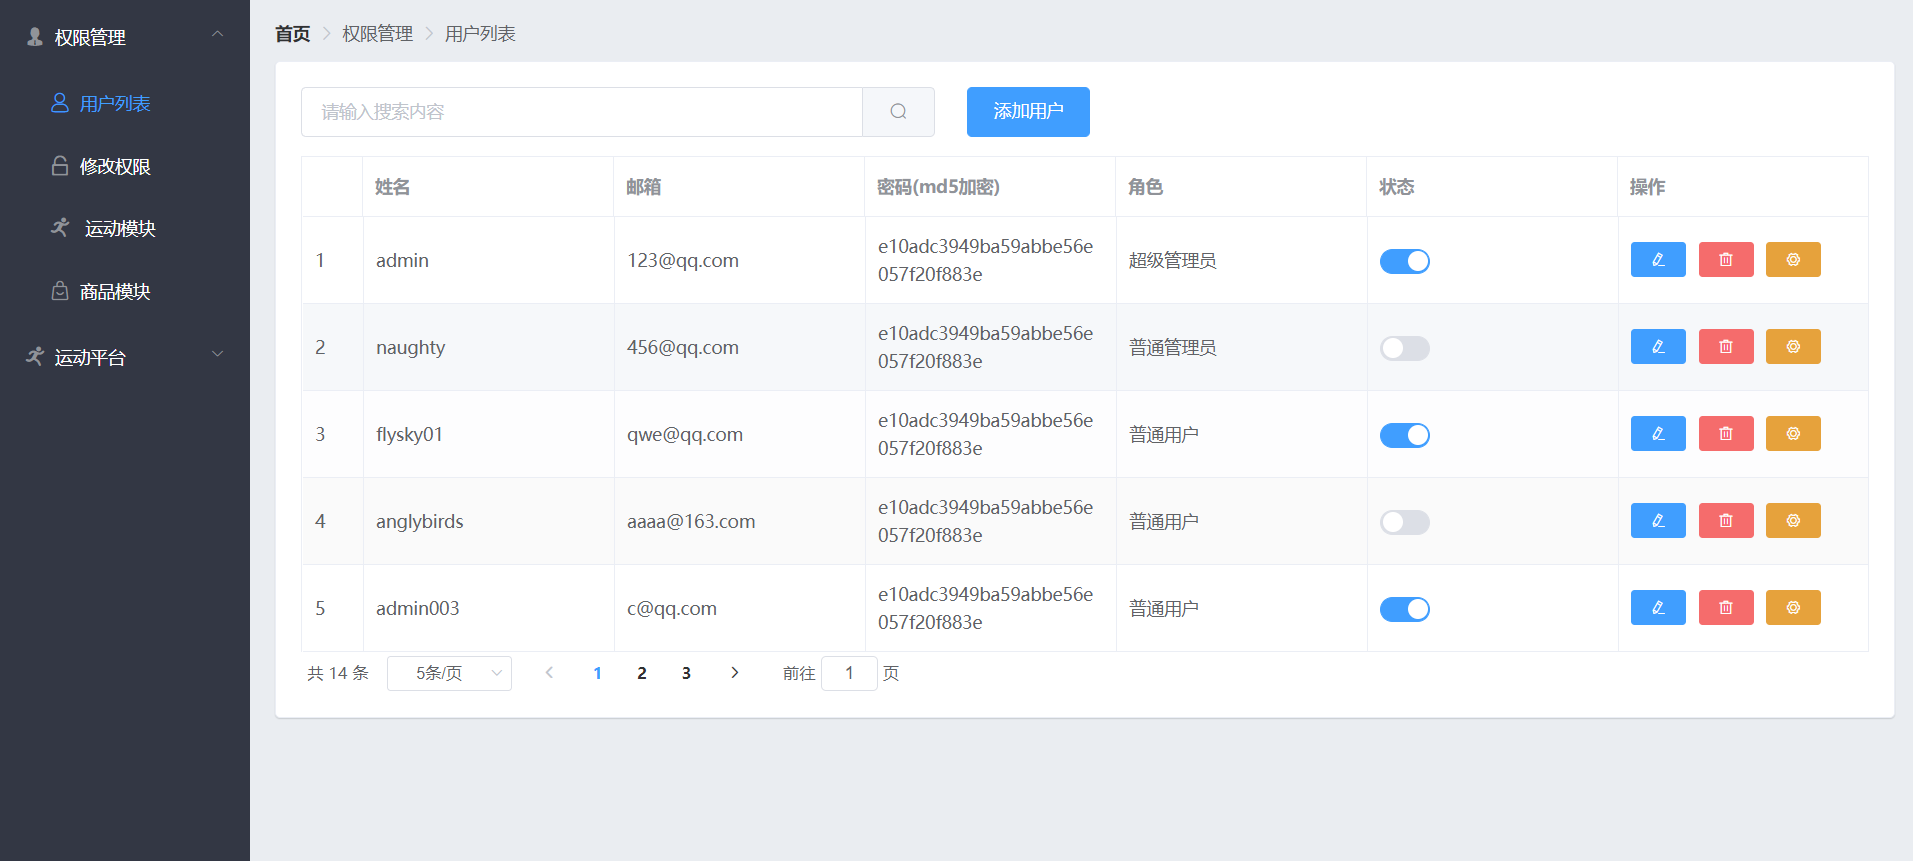Open 修改权限 in the sidebar
Viewport: 1913px width, 861px height.
pos(125,166)
